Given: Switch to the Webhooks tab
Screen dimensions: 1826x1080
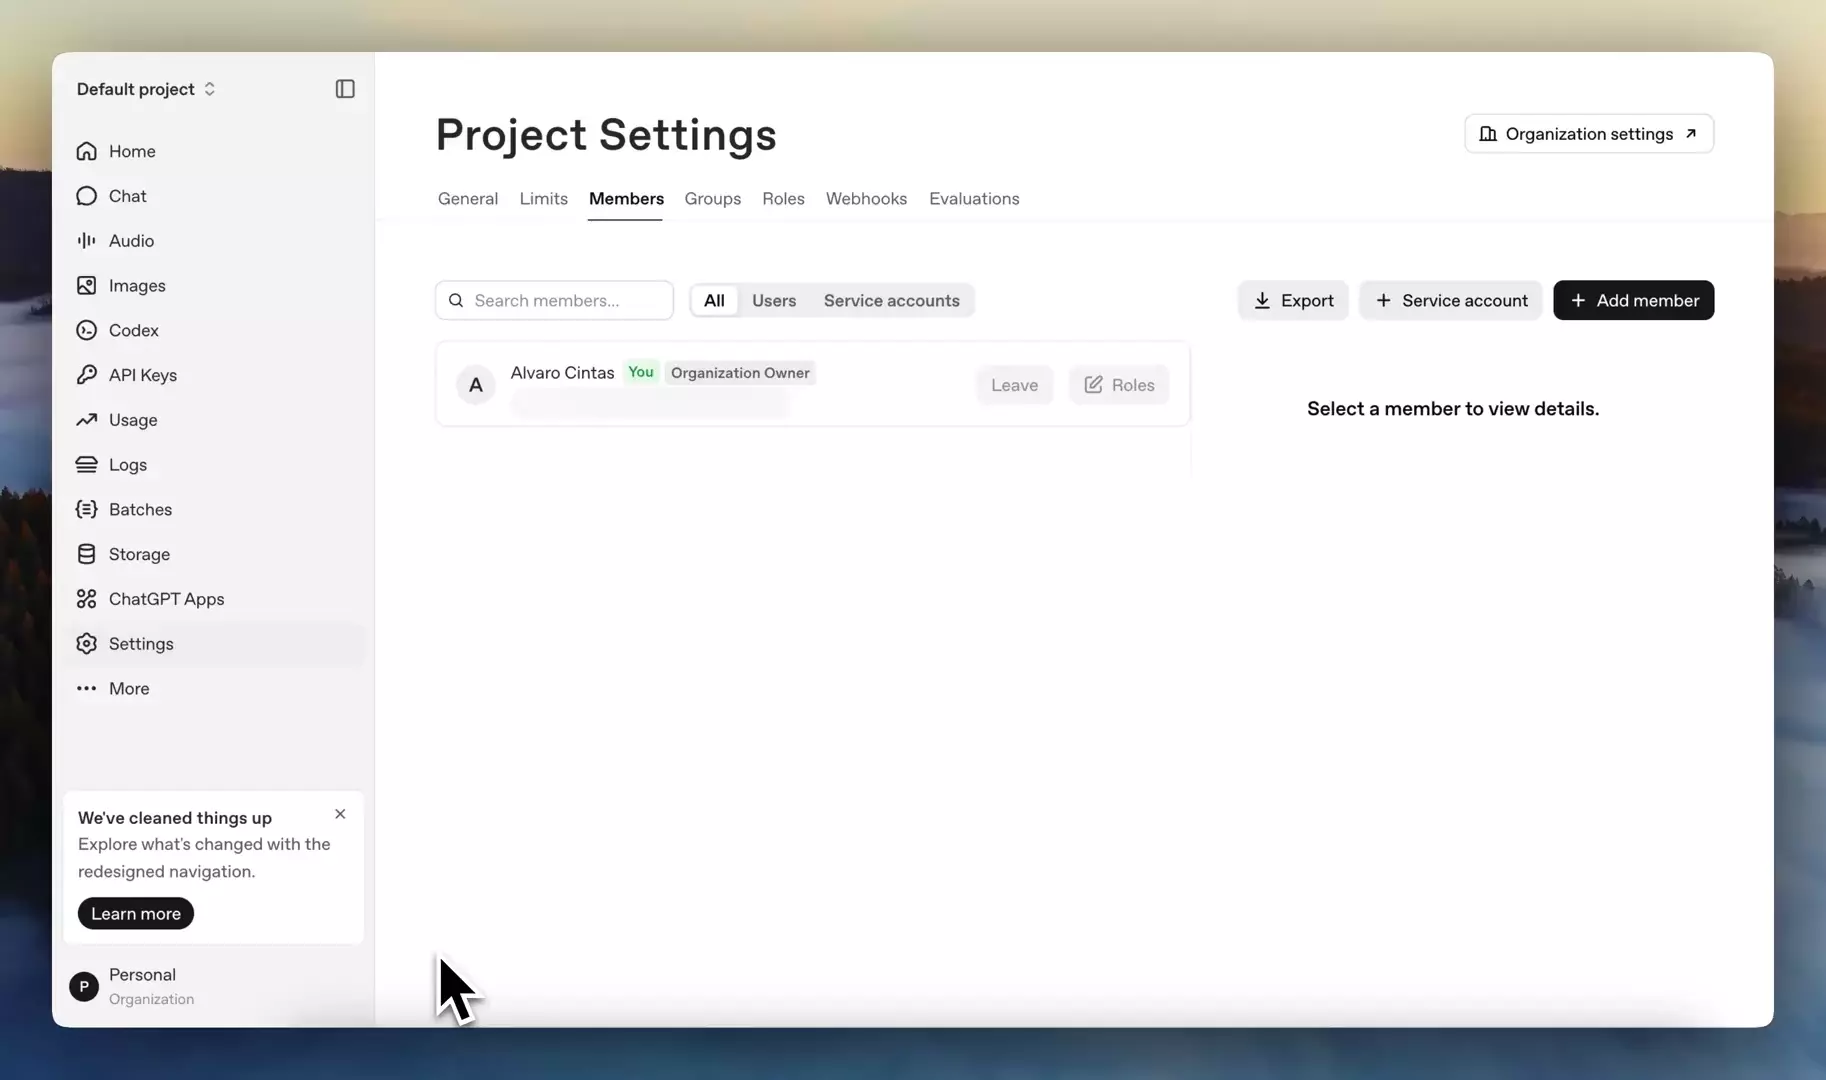Looking at the screenshot, I should [866, 198].
